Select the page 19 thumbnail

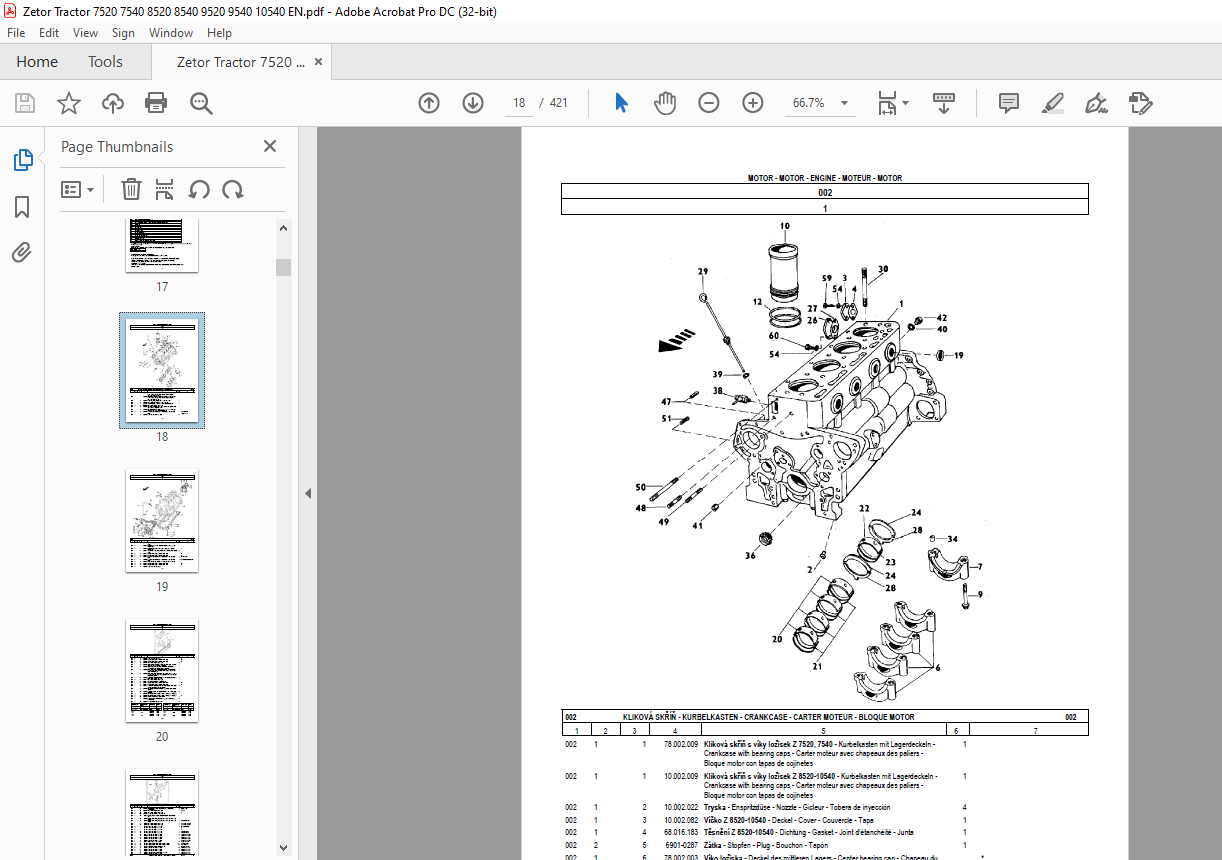162,521
